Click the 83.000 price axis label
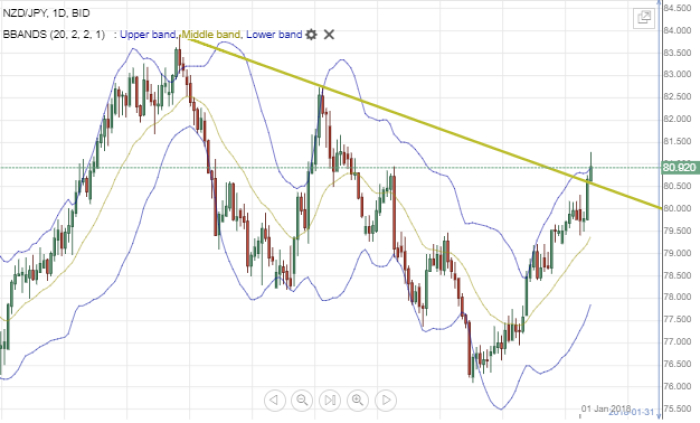Image resolution: width=700 pixels, height=423 pixels. (x=677, y=75)
